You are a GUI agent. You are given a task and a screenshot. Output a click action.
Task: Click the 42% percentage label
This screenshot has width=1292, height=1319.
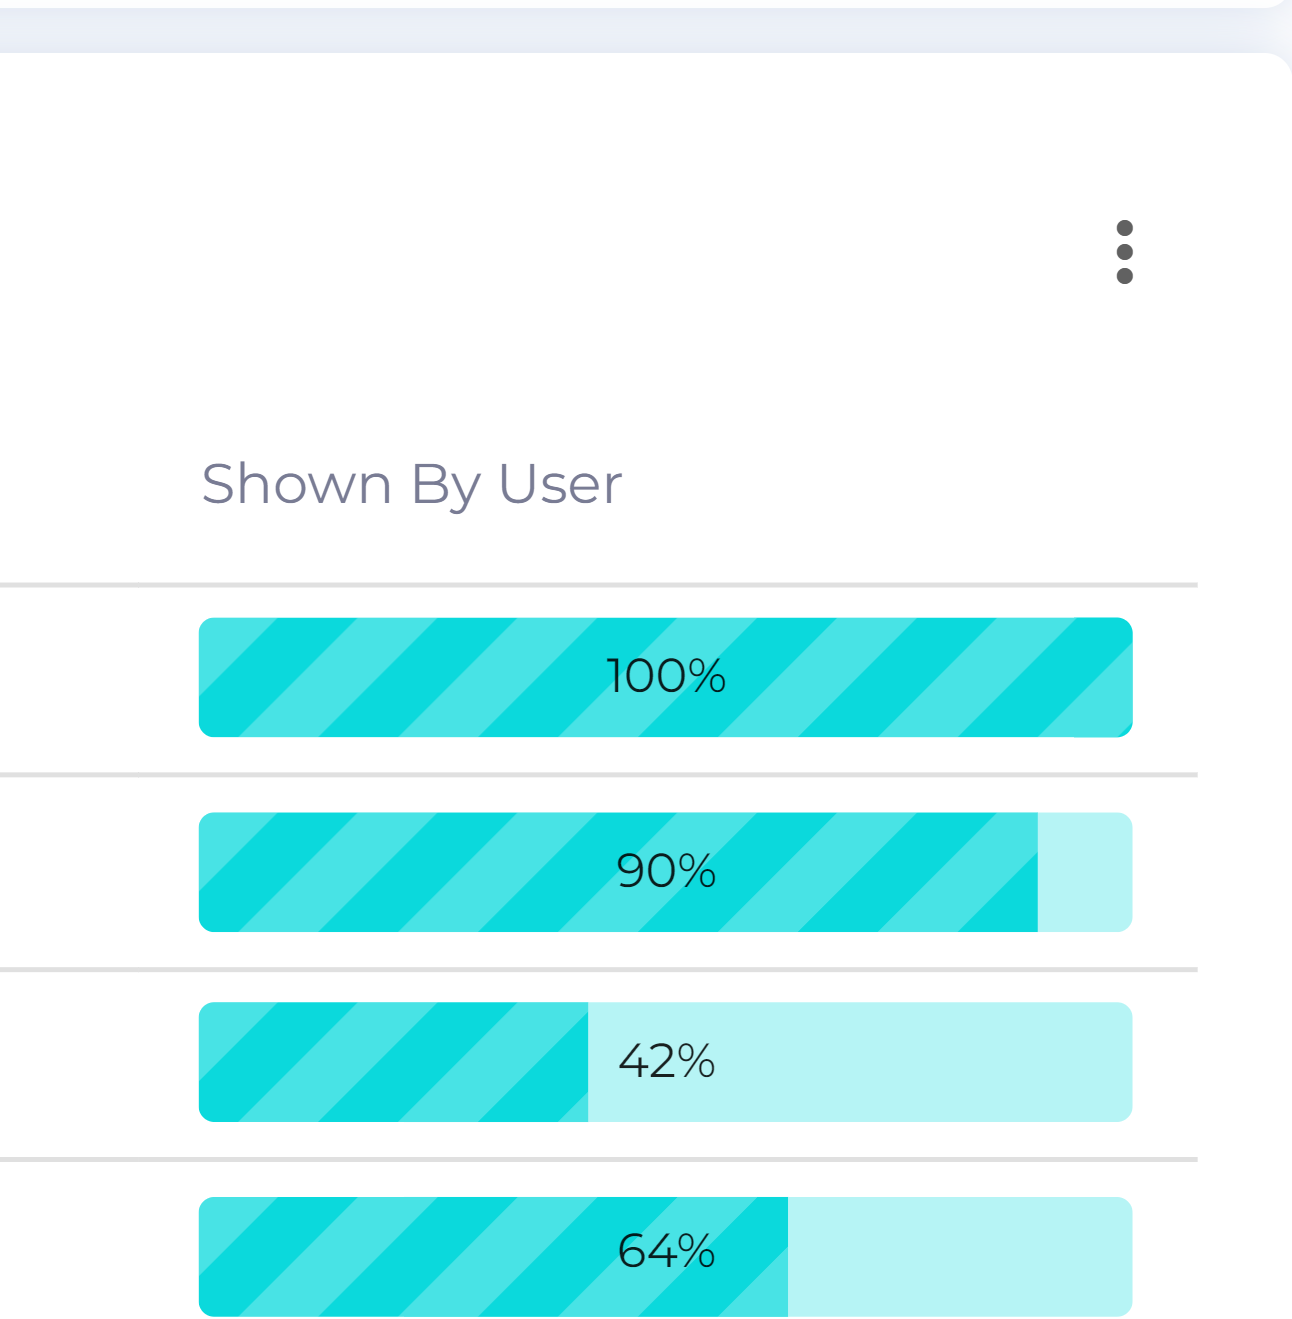pos(666,1061)
